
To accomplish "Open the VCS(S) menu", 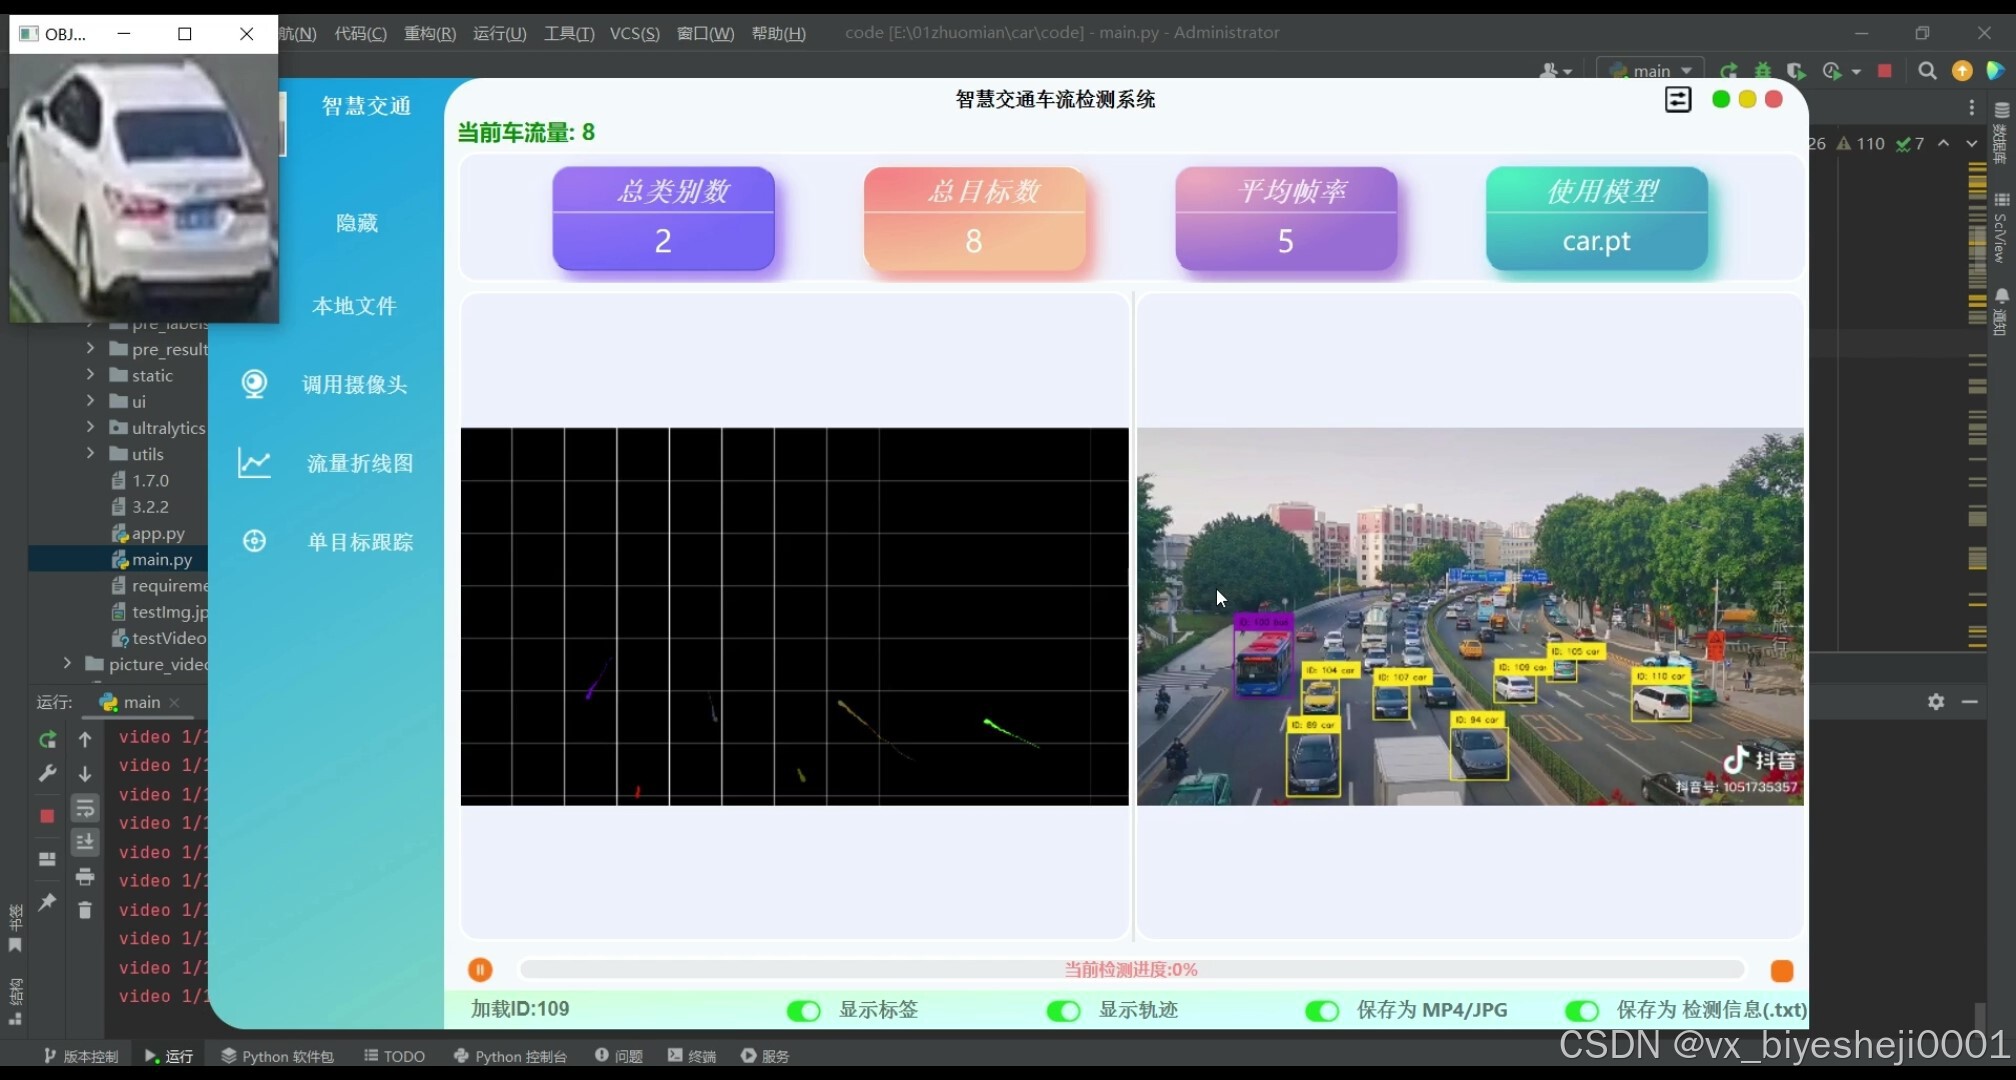I will pyautogui.click(x=634, y=33).
